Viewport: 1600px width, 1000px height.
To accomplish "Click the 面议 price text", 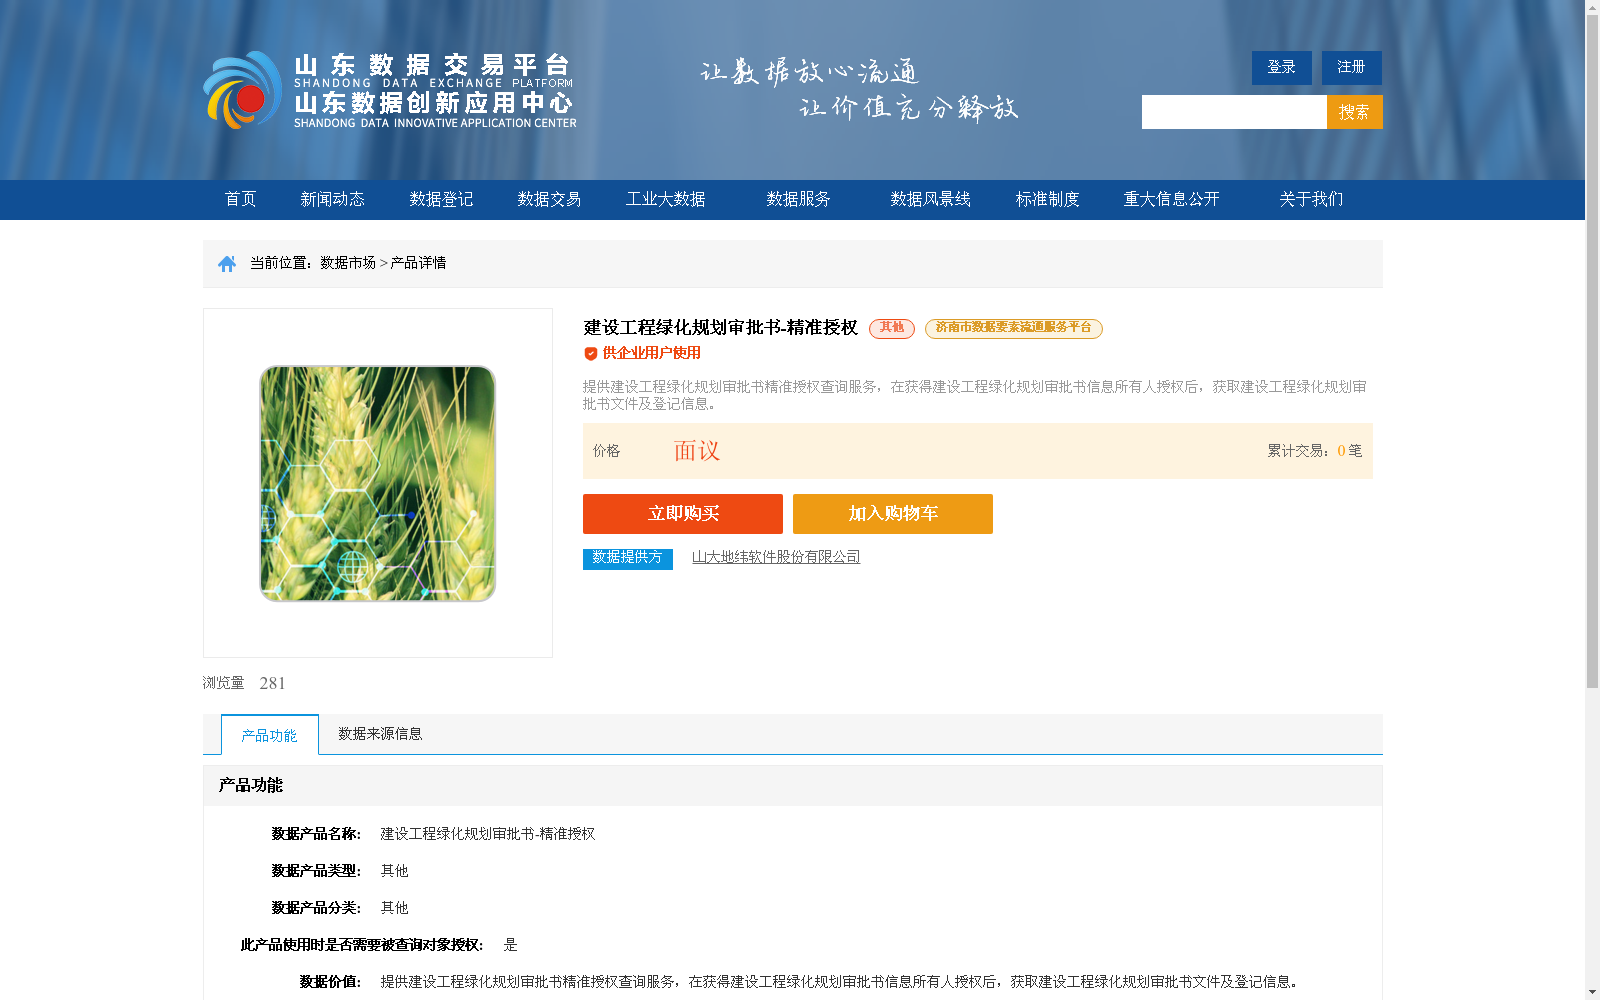I will [697, 451].
